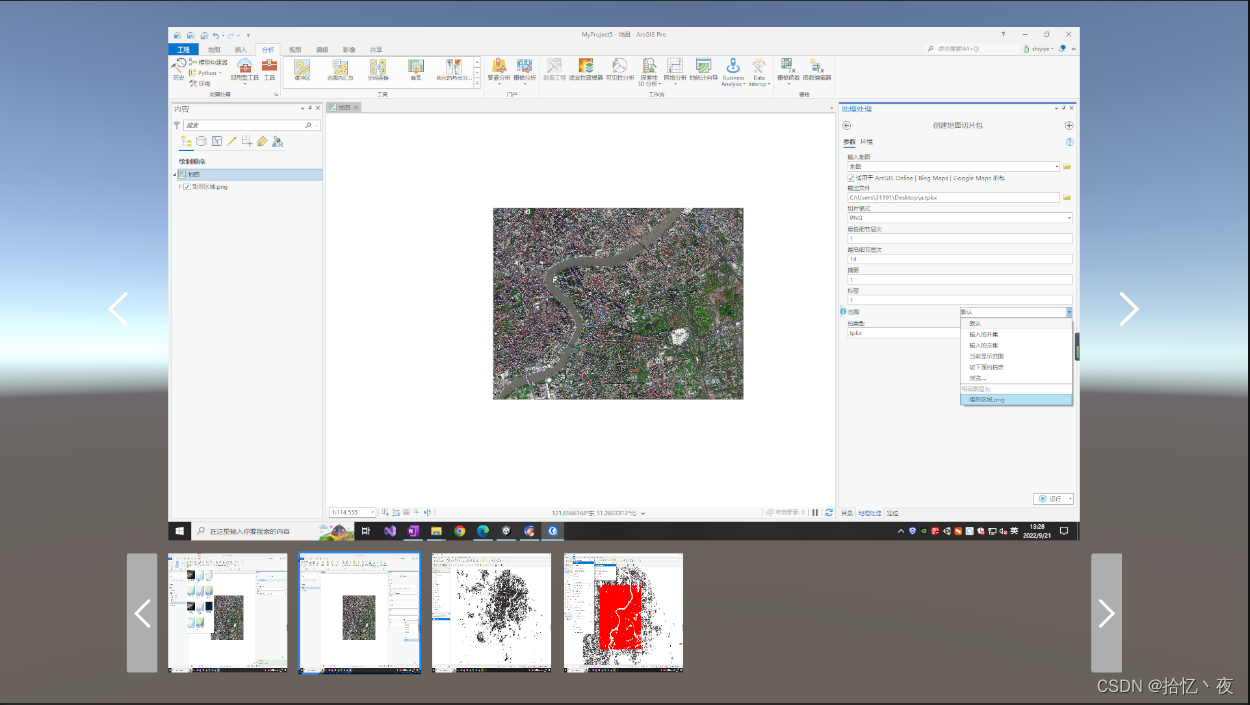Image resolution: width=1250 pixels, height=705 pixels.
Task: Click the output file path field
Action: pos(954,197)
